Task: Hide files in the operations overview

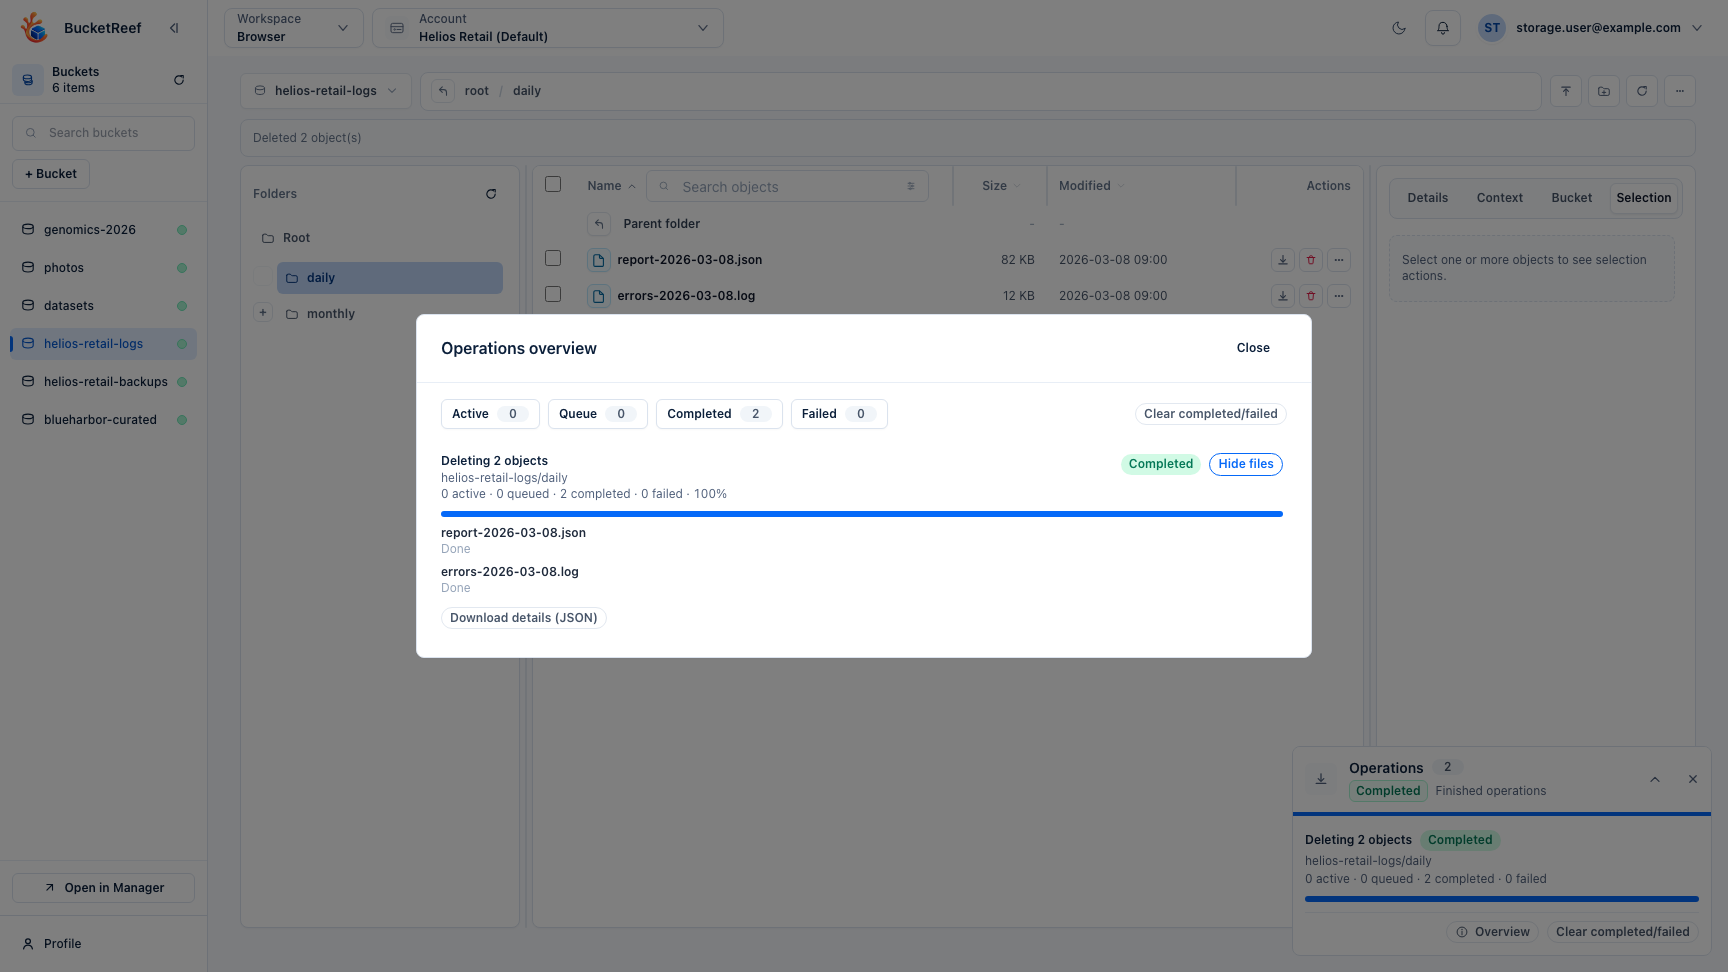Action: click(1246, 464)
